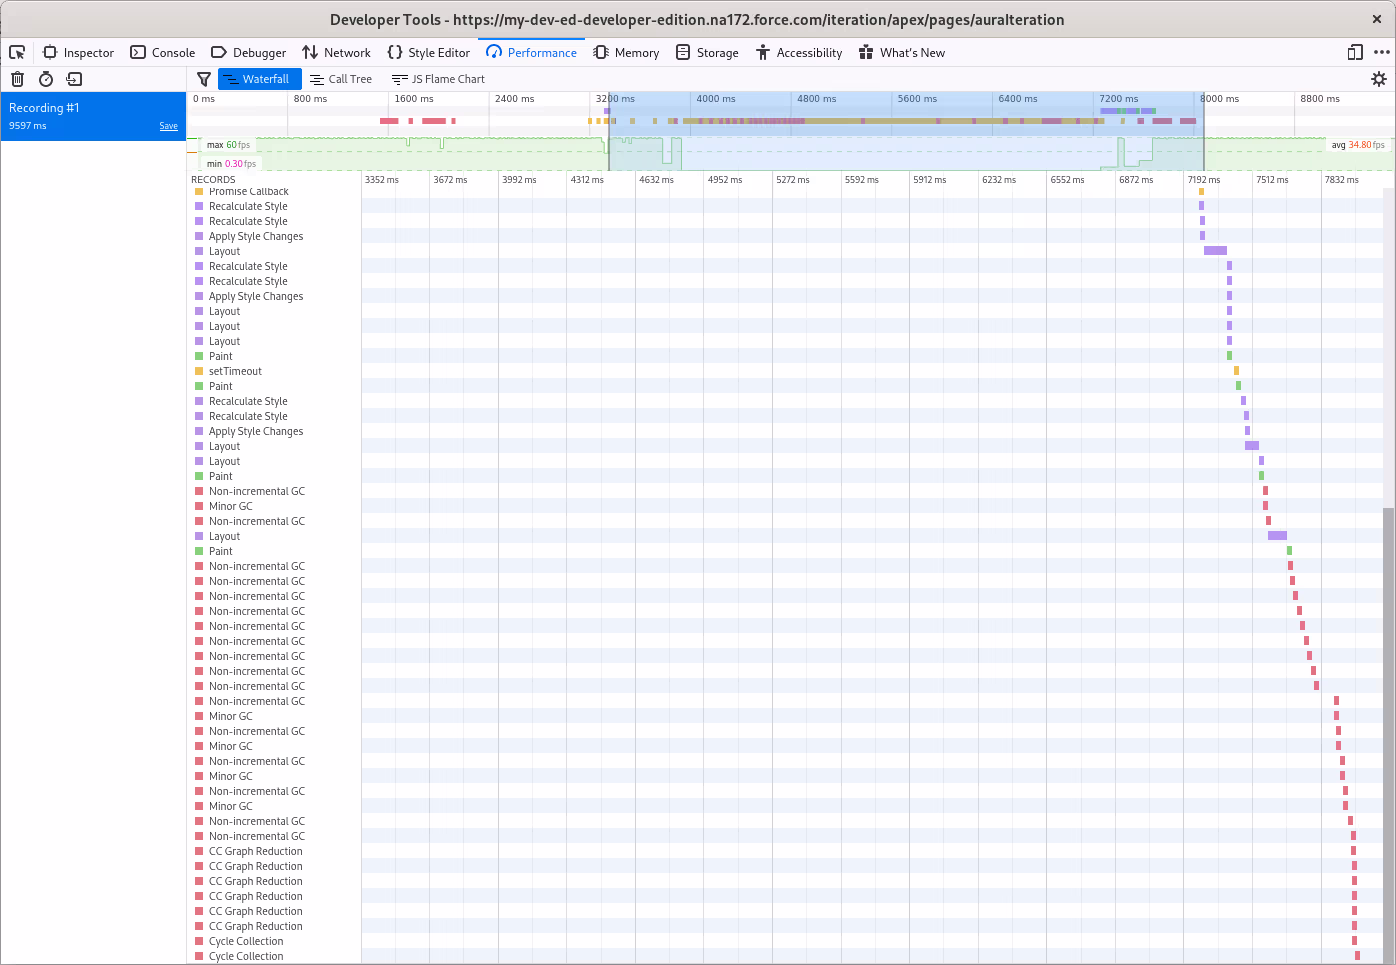The image size is (1396, 965).
Task: Activate the element picker icon
Action: (17, 52)
